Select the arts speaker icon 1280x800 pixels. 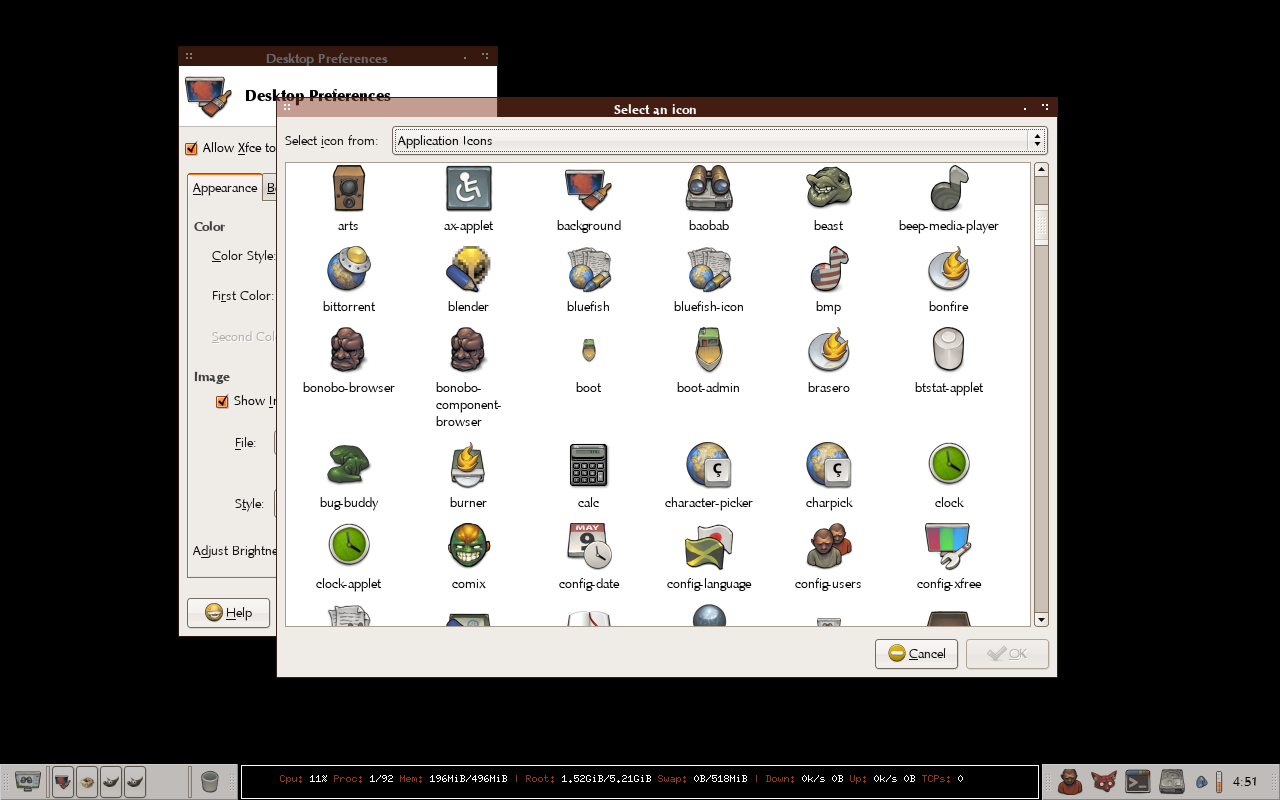click(348, 188)
